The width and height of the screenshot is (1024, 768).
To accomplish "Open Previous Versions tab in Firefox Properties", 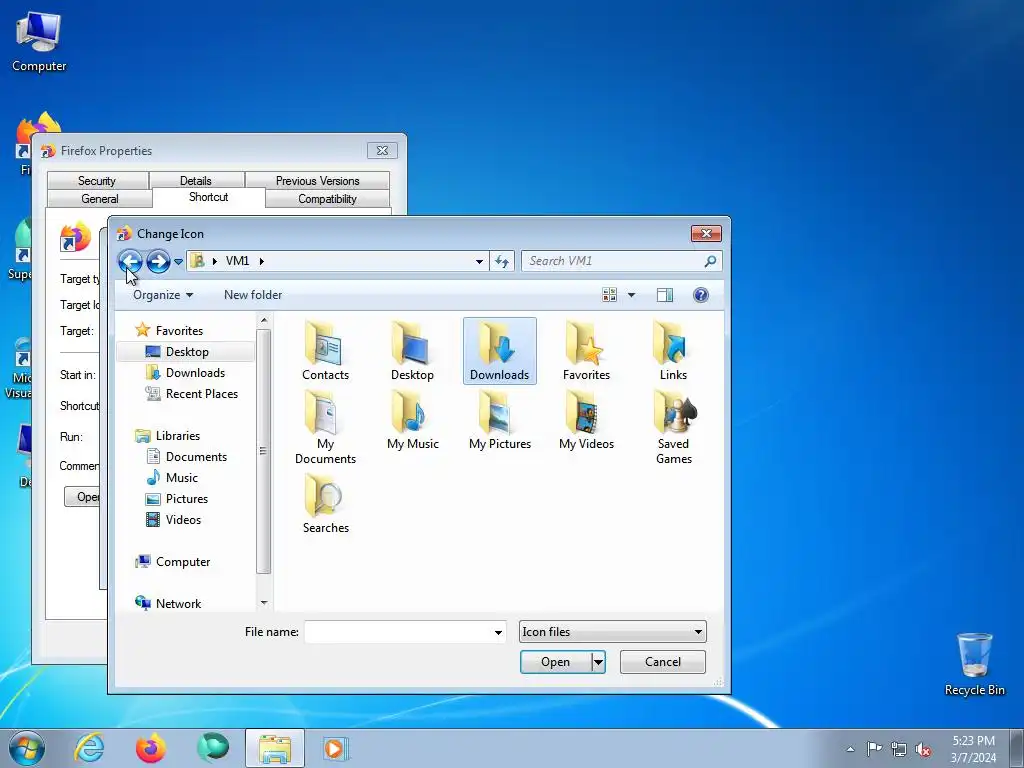I will click(317, 181).
